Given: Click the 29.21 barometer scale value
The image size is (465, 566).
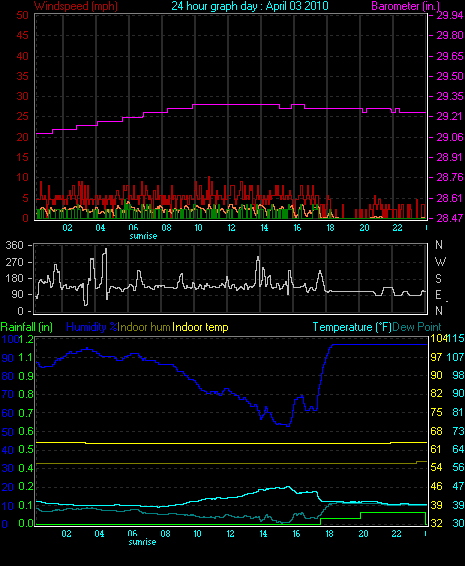Looking at the screenshot, I should [x=450, y=117].
